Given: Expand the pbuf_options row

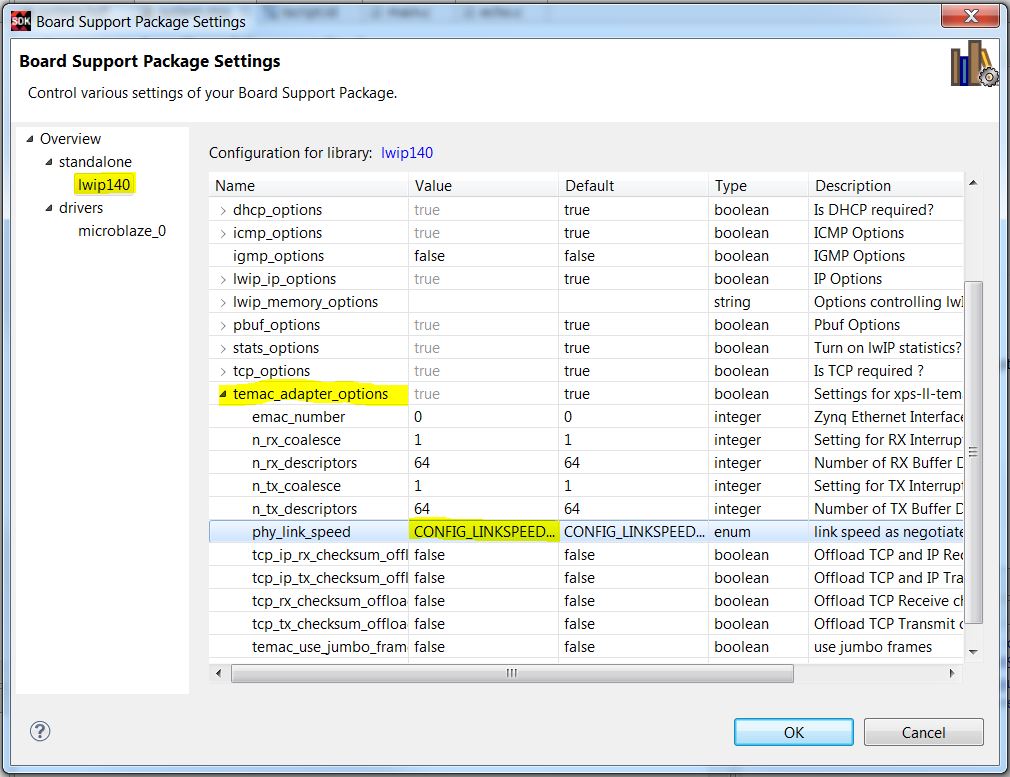Looking at the screenshot, I should 223,325.
